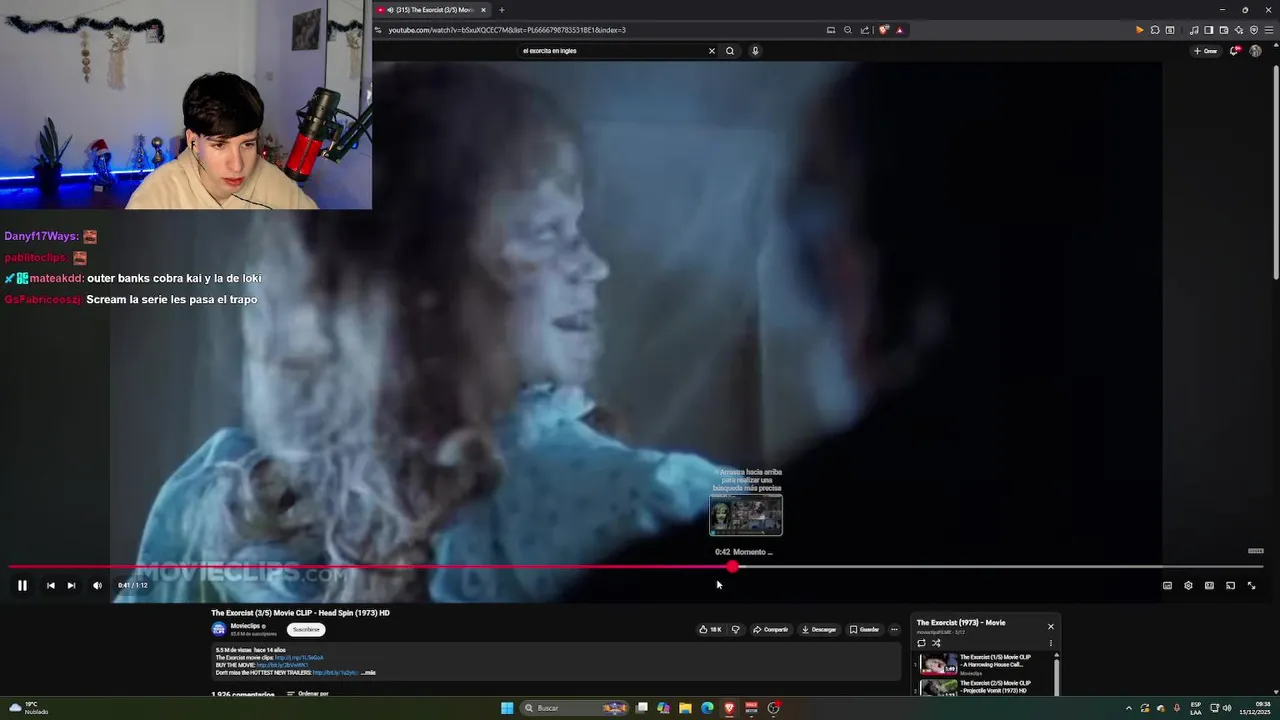The height and width of the screenshot is (720, 1280).
Task: Click the taskbar Buscar search box
Action: click(574, 708)
